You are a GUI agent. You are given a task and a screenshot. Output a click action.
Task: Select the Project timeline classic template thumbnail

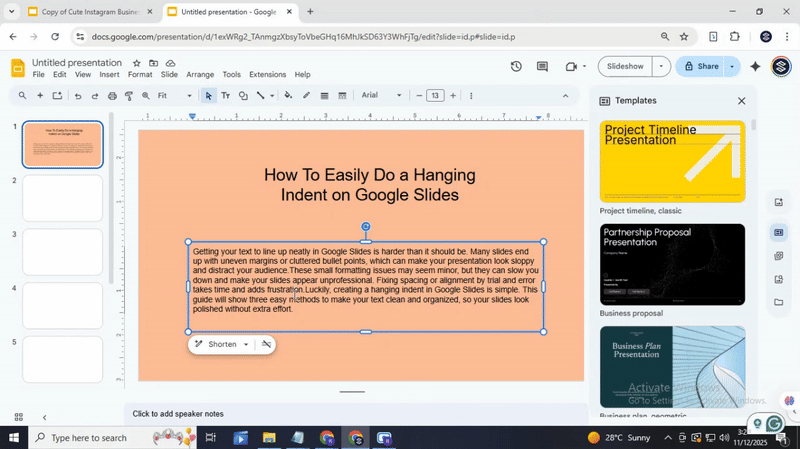[672, 161]
